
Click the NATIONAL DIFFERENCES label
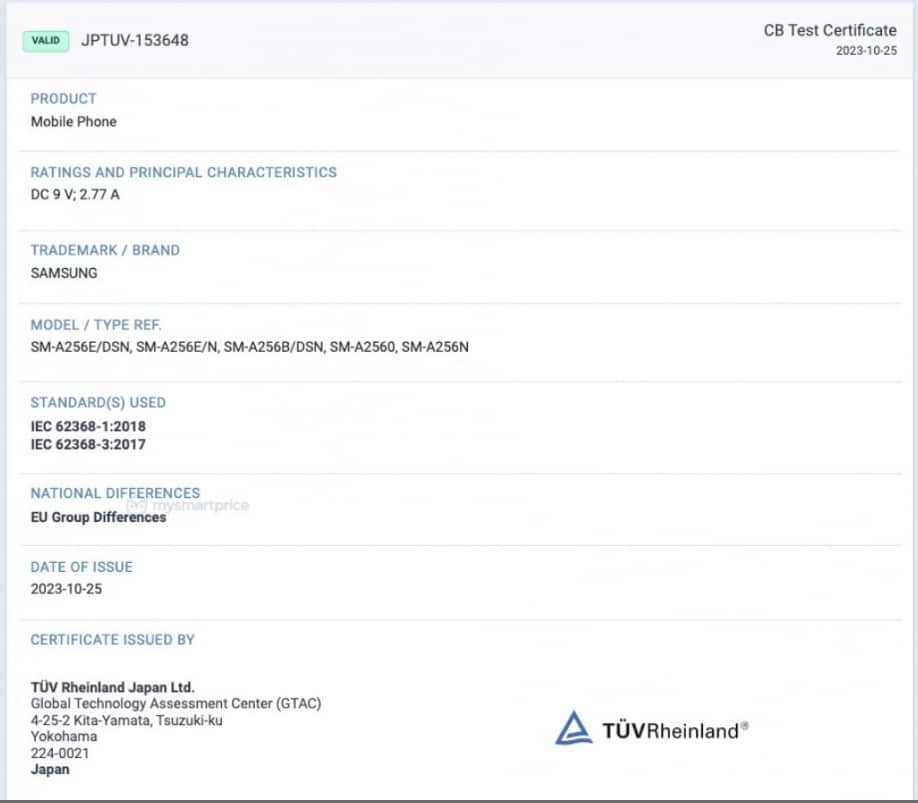[x=115, y=493]
